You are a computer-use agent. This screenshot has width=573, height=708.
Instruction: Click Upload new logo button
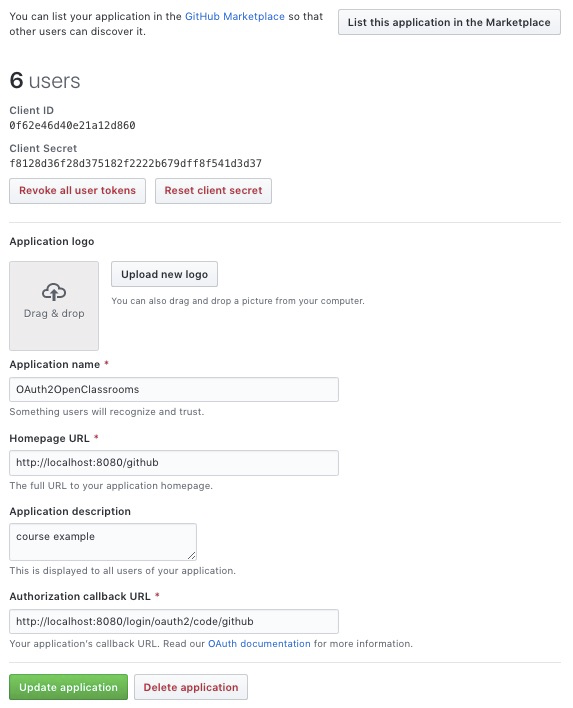(164, 274)
